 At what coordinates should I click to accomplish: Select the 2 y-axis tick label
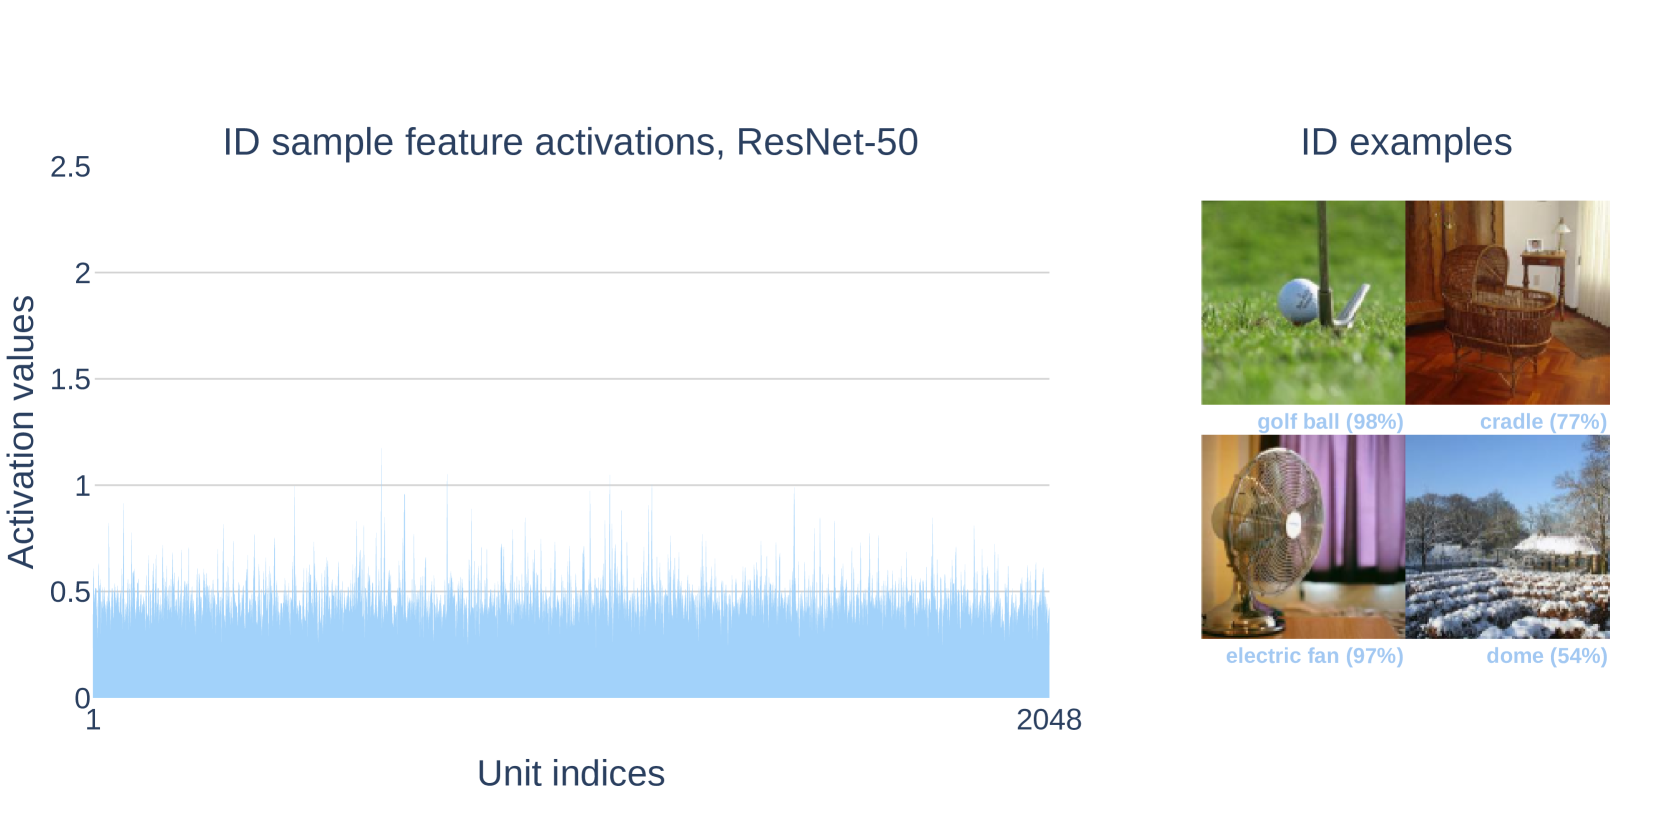point(82,273)
